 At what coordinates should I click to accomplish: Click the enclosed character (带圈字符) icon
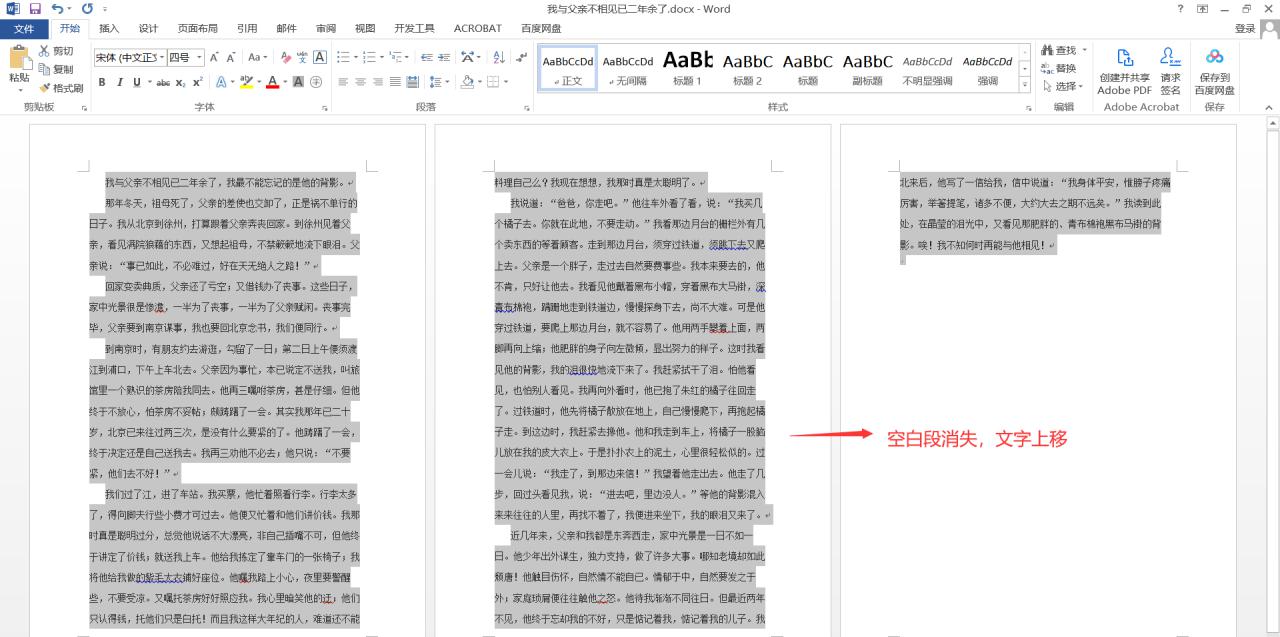316,82
